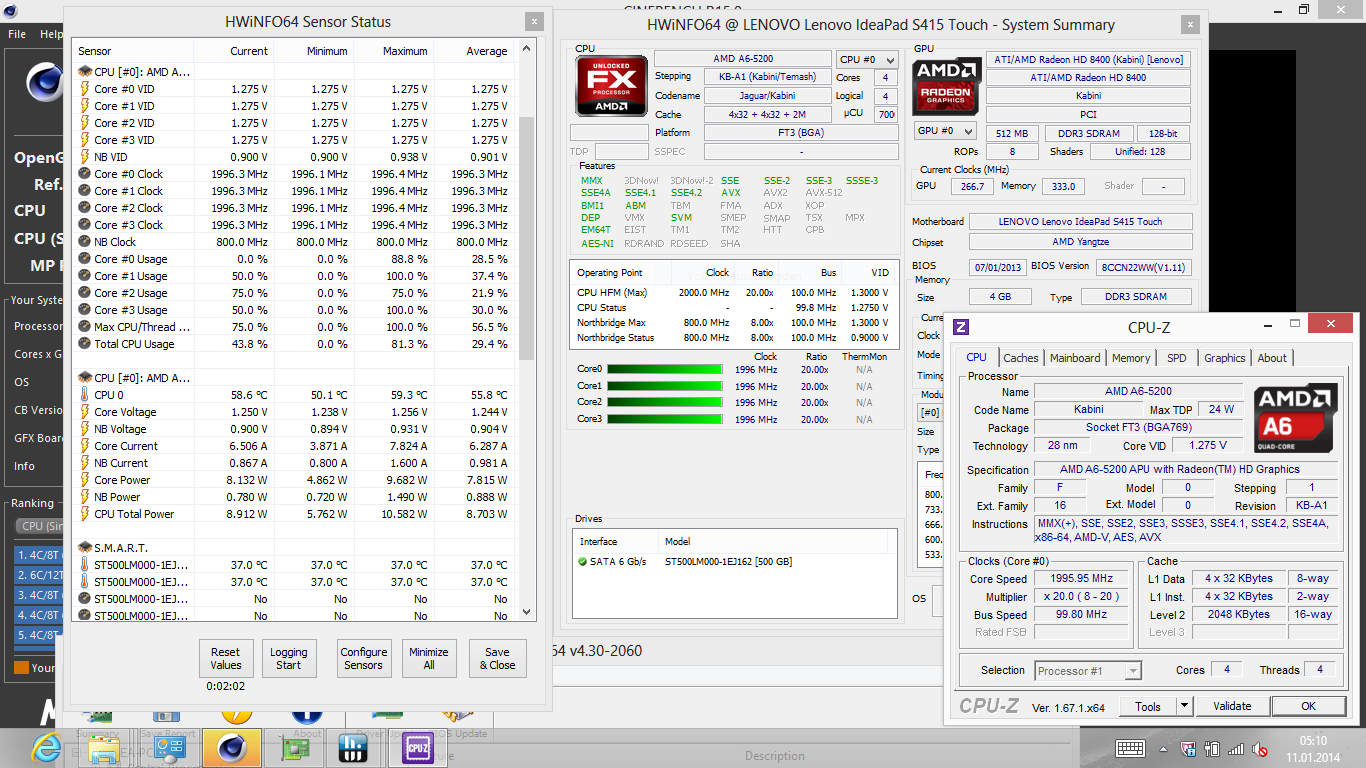Start logging with Logging Start button
Image resolution: width=1366 pixels, height=768 pixels.
click(x=289, y=658)
